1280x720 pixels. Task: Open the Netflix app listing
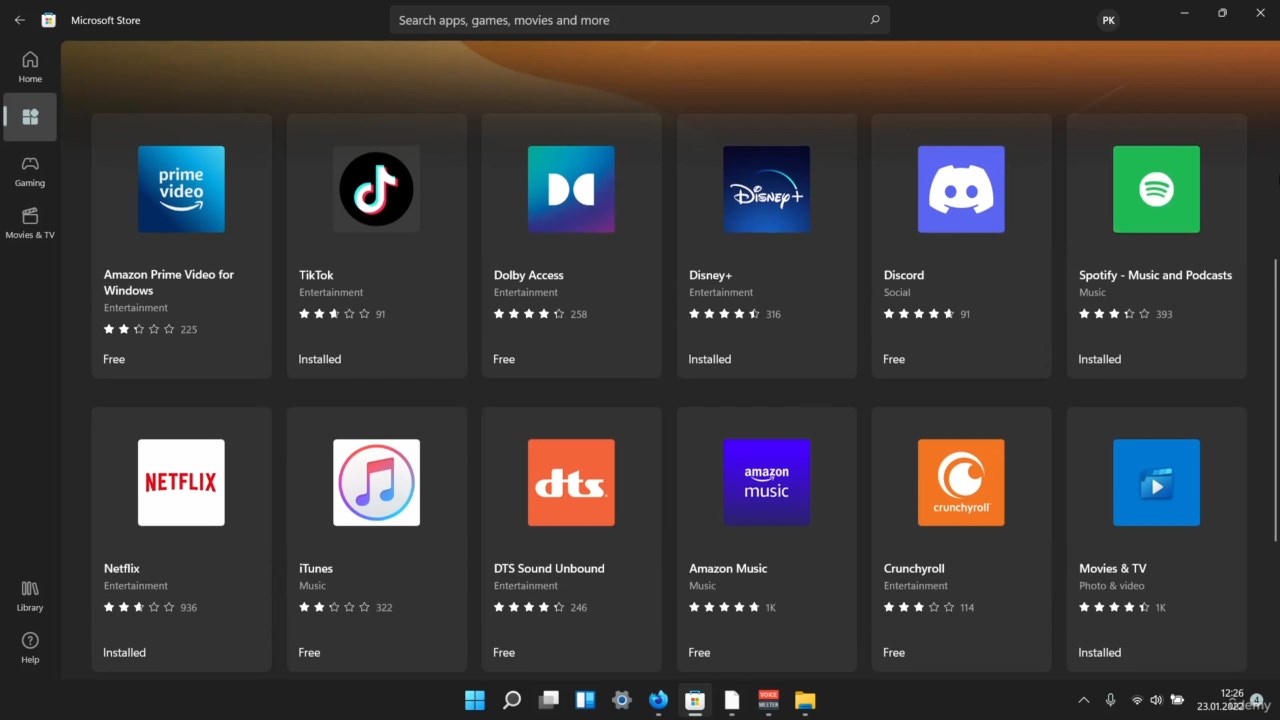tap(181, 538)
